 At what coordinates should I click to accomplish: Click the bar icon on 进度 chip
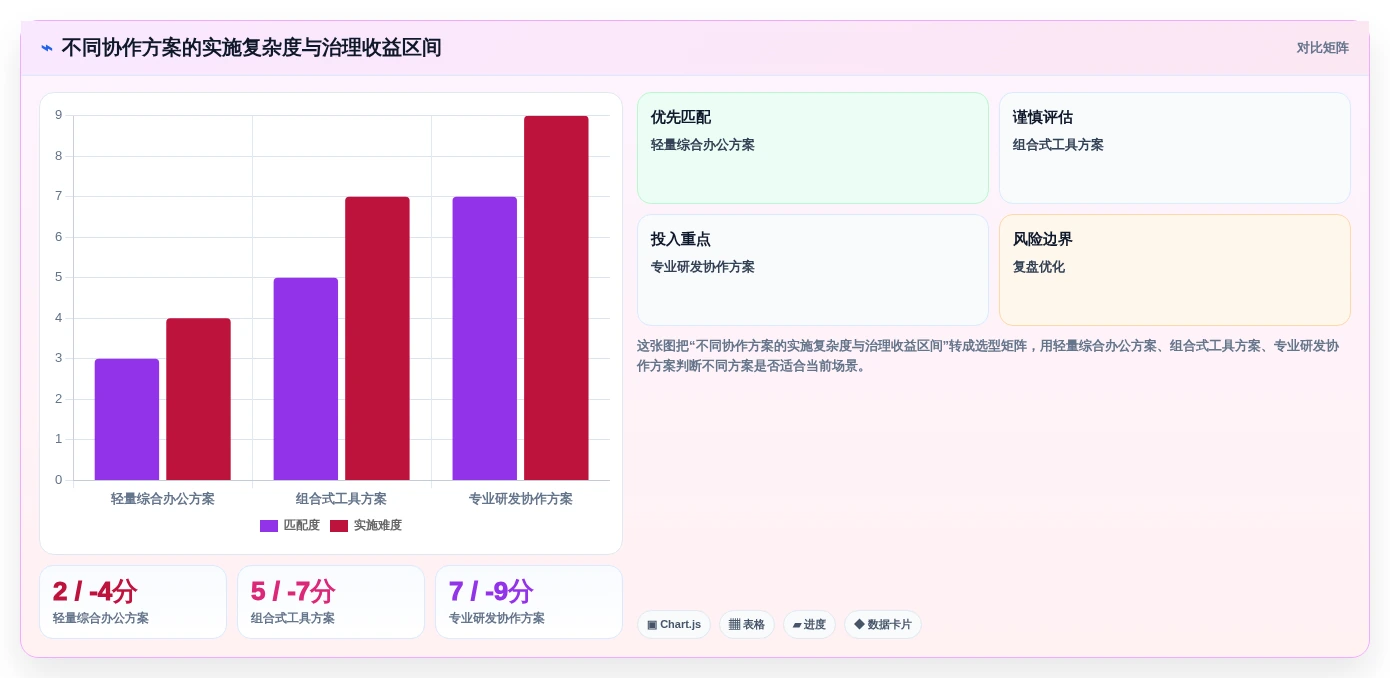click(x=797, y=625)
